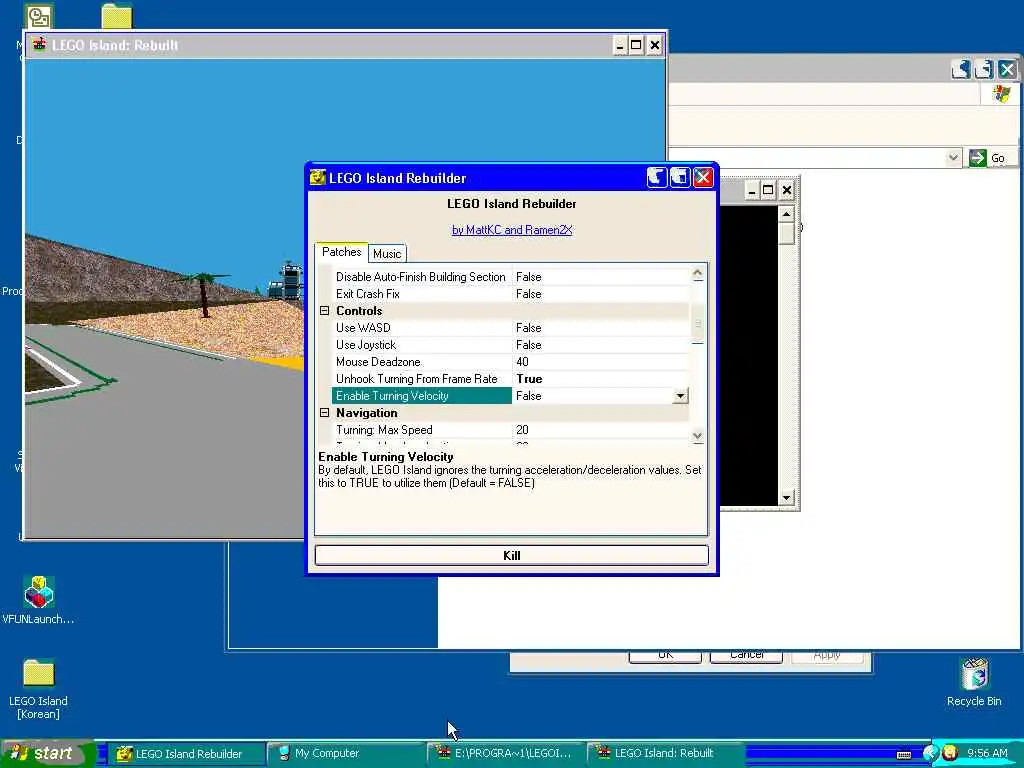The height and width of the screenshot is (768, 1024).
Task: Click the False value of Use WASD
Action: click(528, 328)
